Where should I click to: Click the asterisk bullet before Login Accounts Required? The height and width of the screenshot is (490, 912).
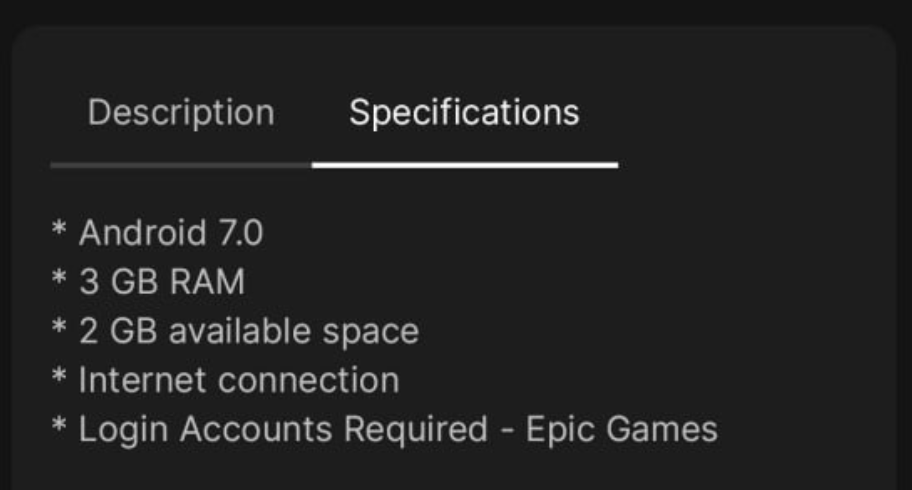click(x=59, y=424)
